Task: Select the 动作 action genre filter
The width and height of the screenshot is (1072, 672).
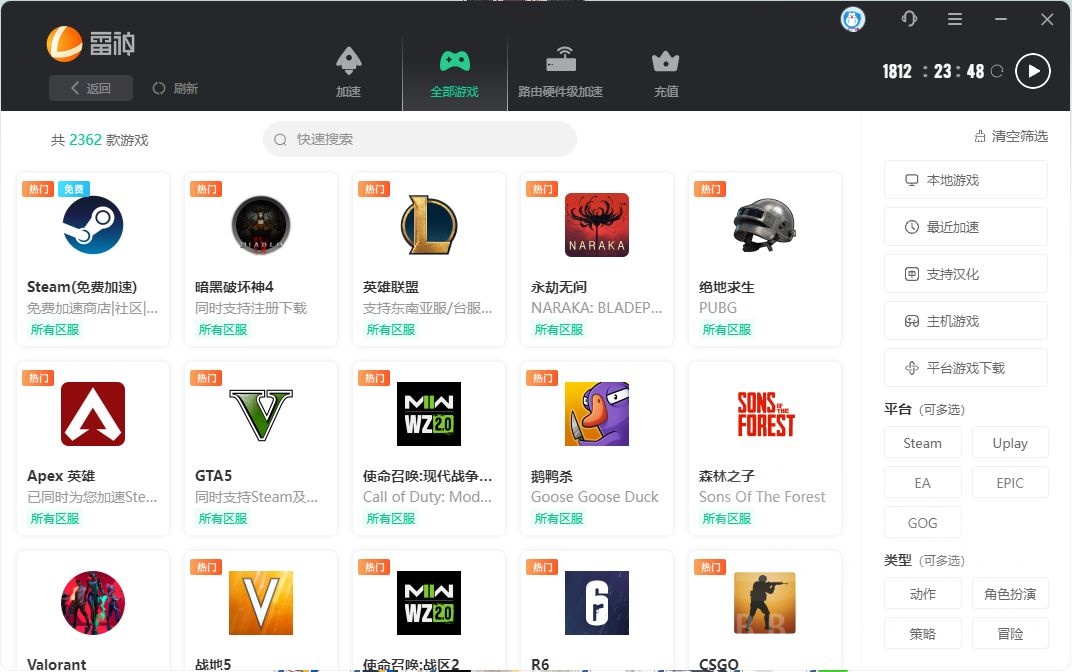Action: tap(922, 593)
